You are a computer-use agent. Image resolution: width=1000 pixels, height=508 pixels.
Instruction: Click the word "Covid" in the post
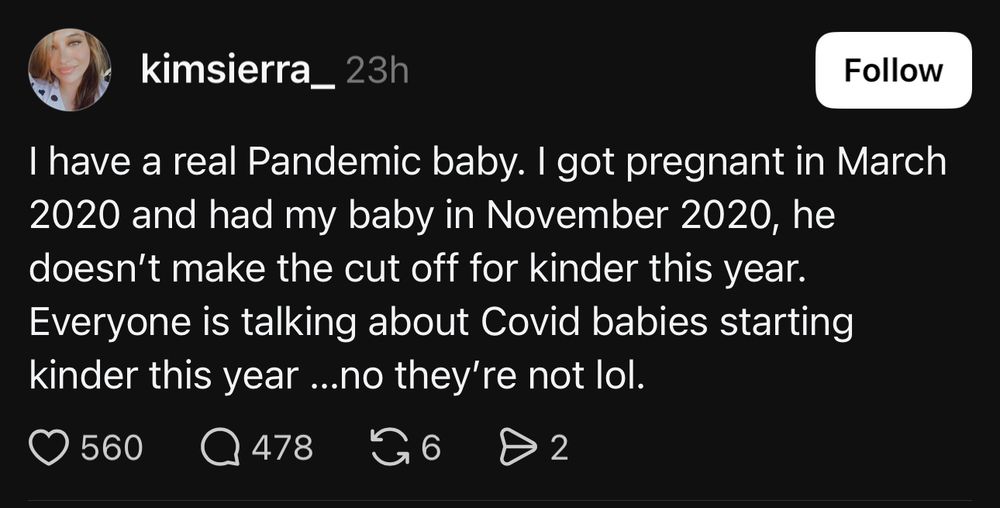[531, 323]
